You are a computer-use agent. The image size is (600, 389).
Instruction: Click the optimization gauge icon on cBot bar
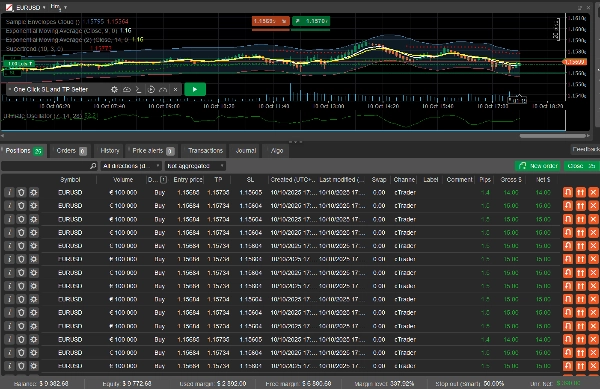click(x=163, y=90)
